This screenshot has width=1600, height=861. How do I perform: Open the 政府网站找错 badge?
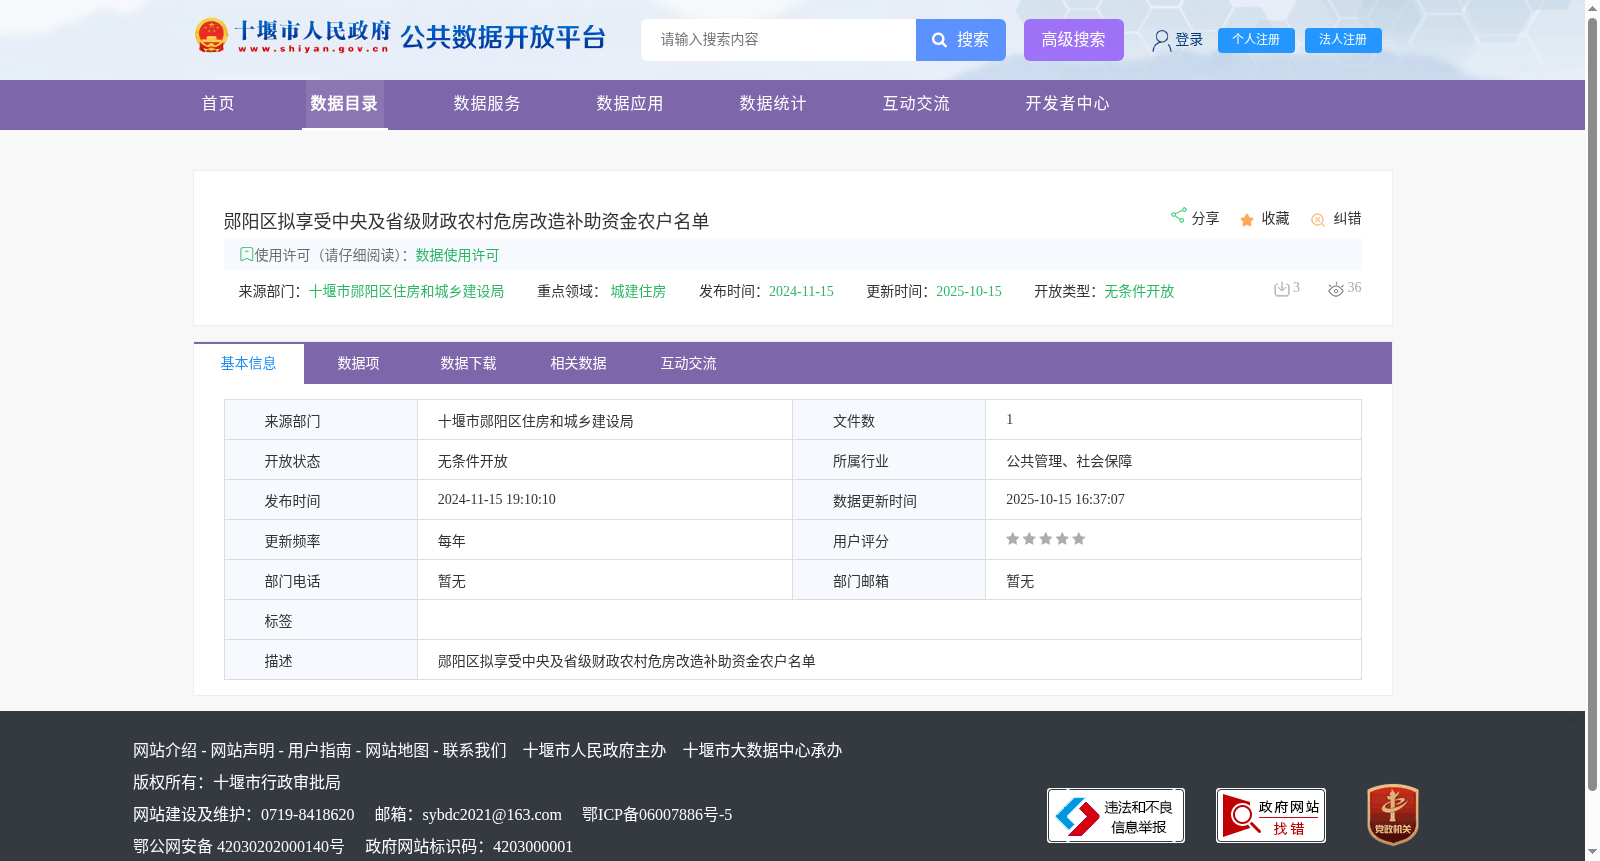pyautogui.click(x=1271, y=816)
